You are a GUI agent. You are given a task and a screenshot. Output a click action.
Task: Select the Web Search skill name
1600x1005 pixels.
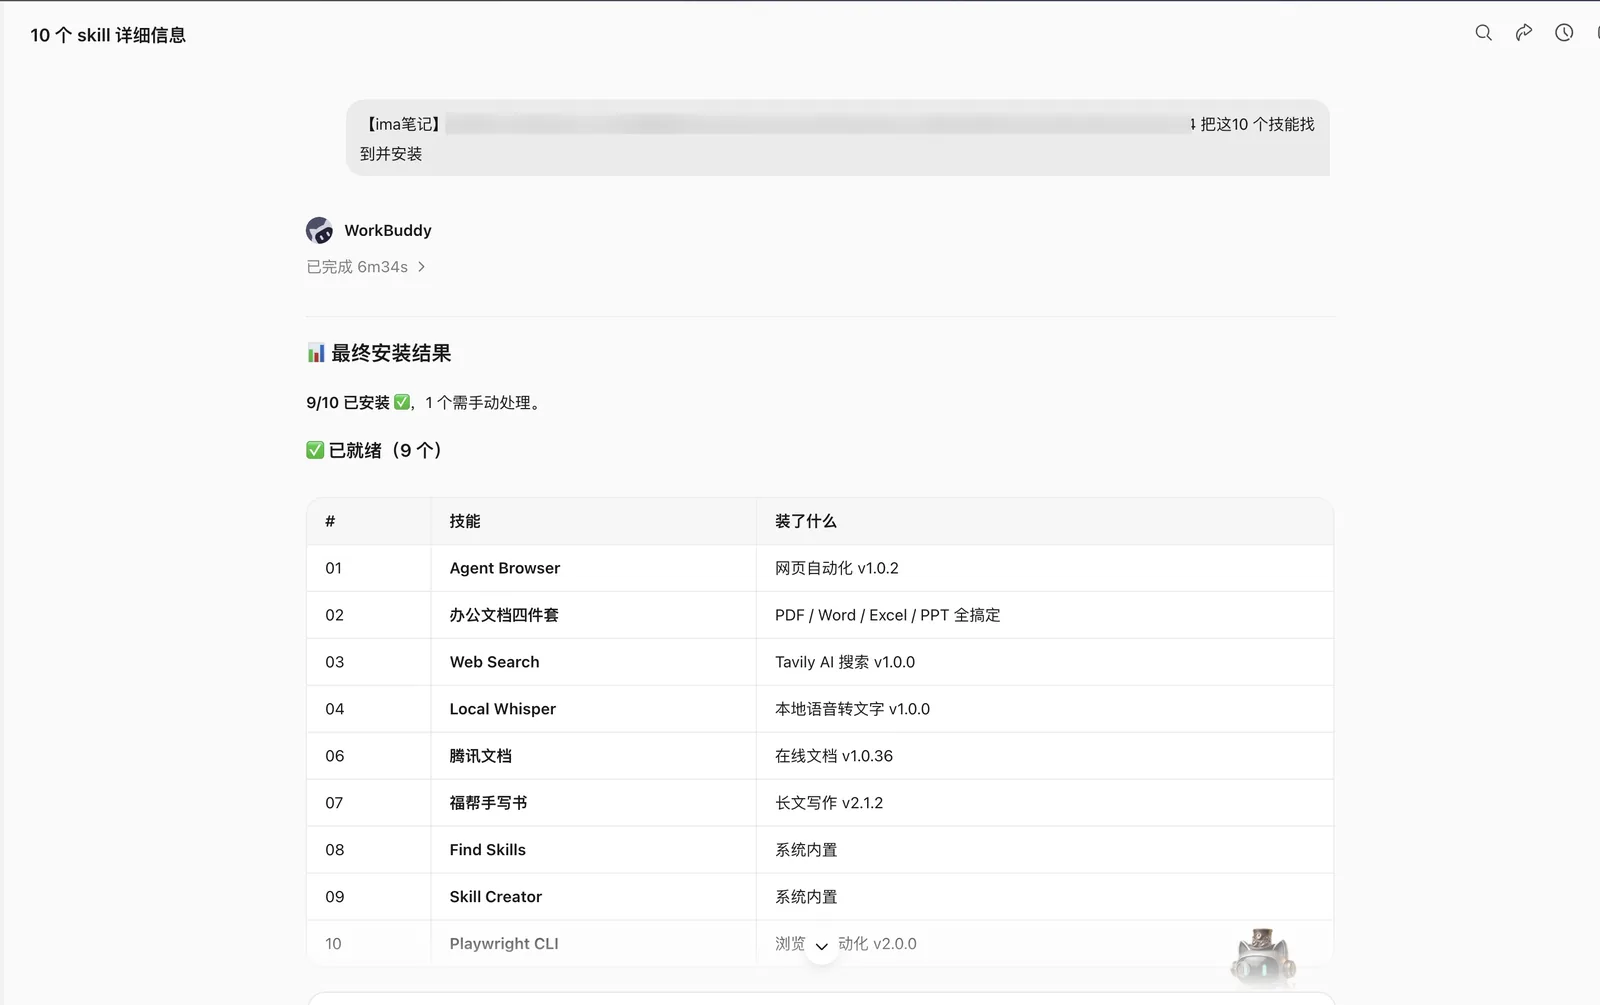tap(494, 662)
